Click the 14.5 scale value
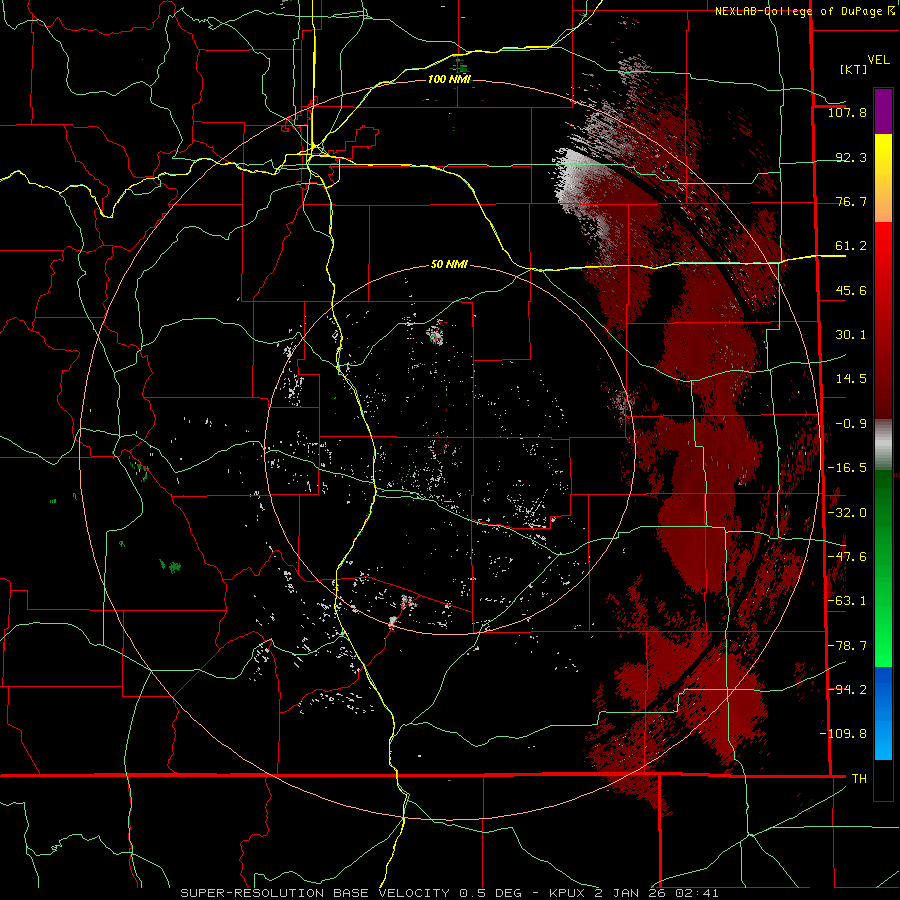This screenshot has height=900, width=900. [x=851, y=379]
